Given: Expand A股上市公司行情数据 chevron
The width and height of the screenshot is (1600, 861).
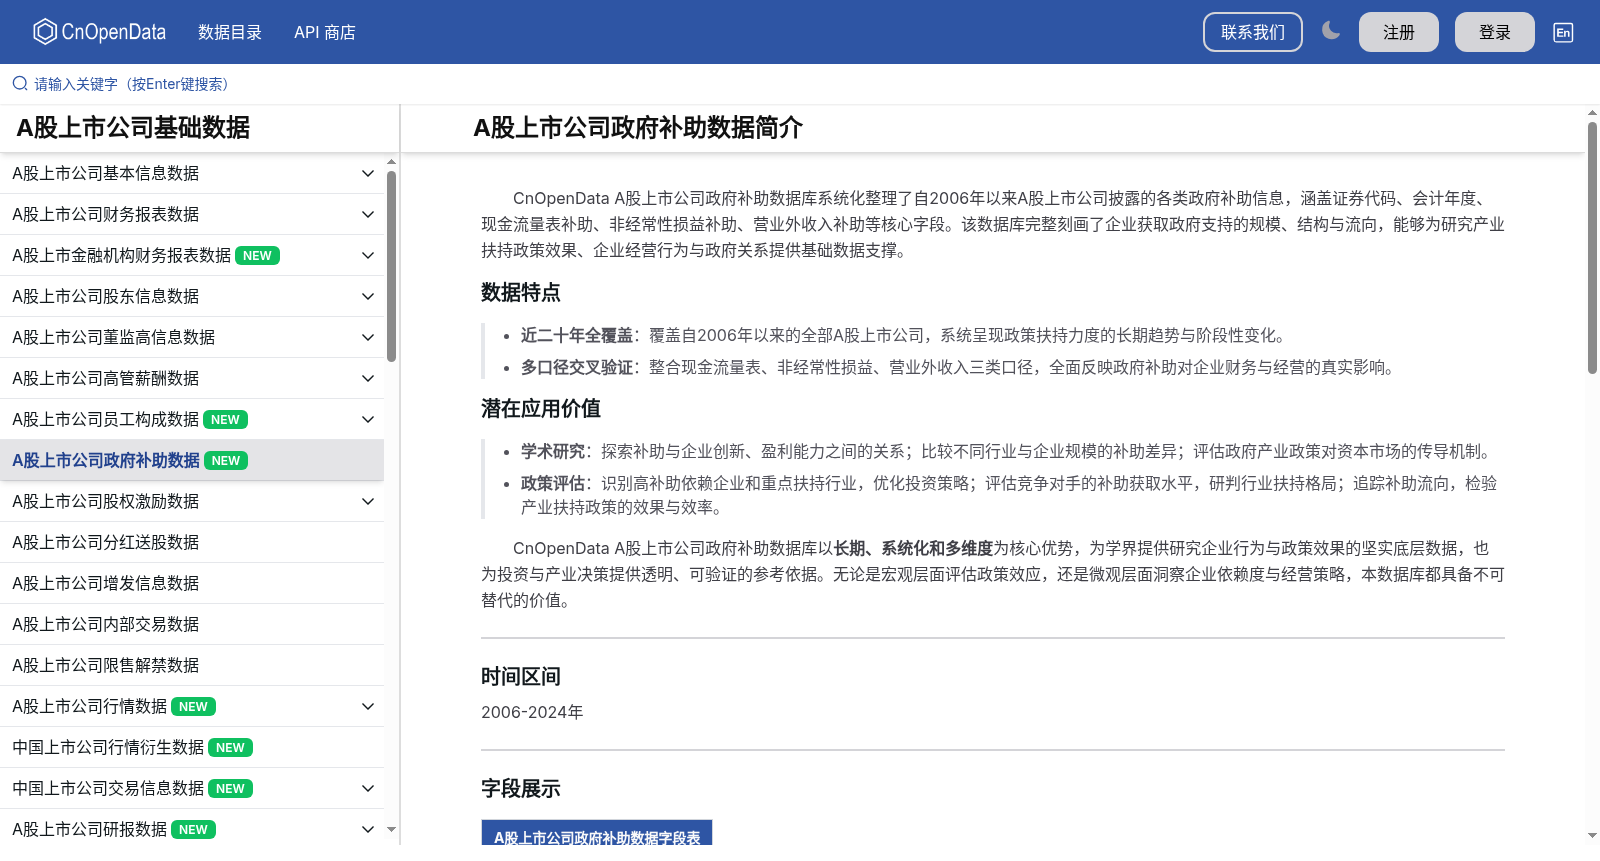Looking at the screenshot, I should pos(368,706).
